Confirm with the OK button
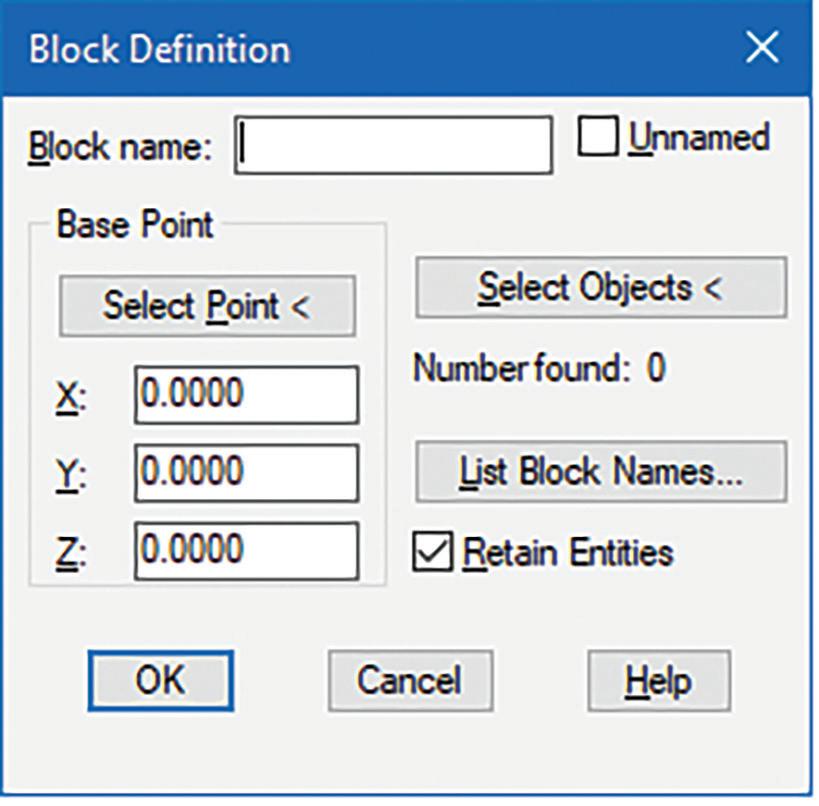 (160, 681)
